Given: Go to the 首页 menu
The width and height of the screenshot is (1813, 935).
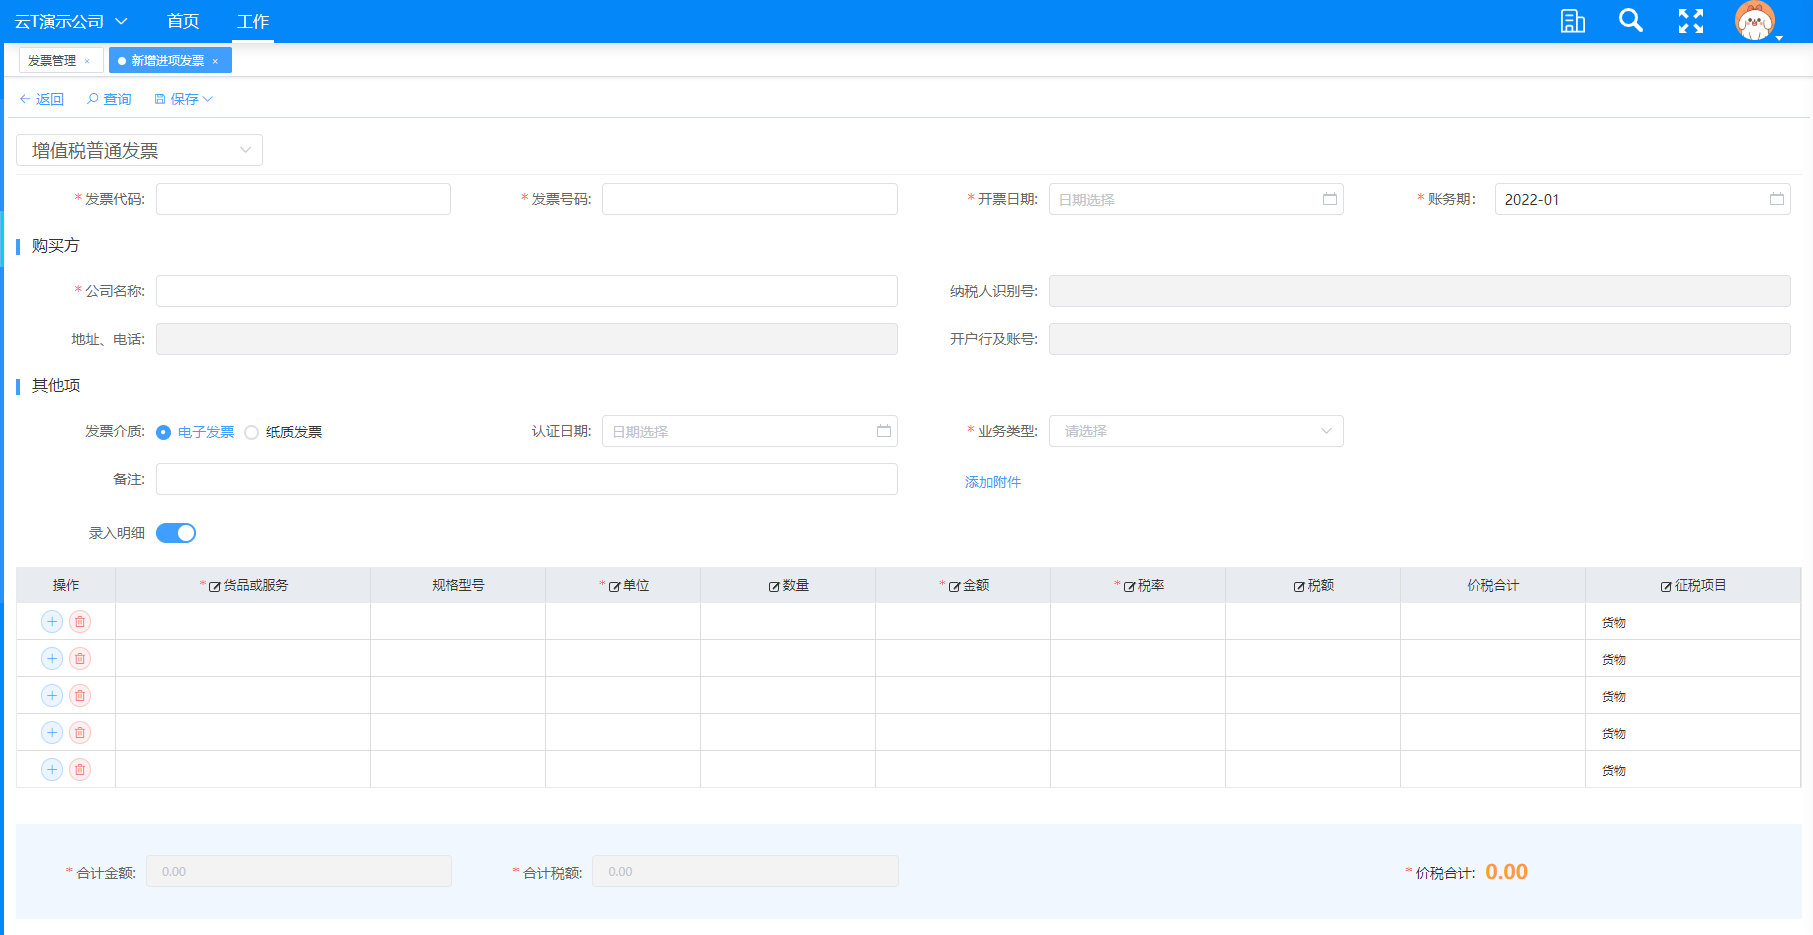Looking at the screenshot, I should 183,21.
